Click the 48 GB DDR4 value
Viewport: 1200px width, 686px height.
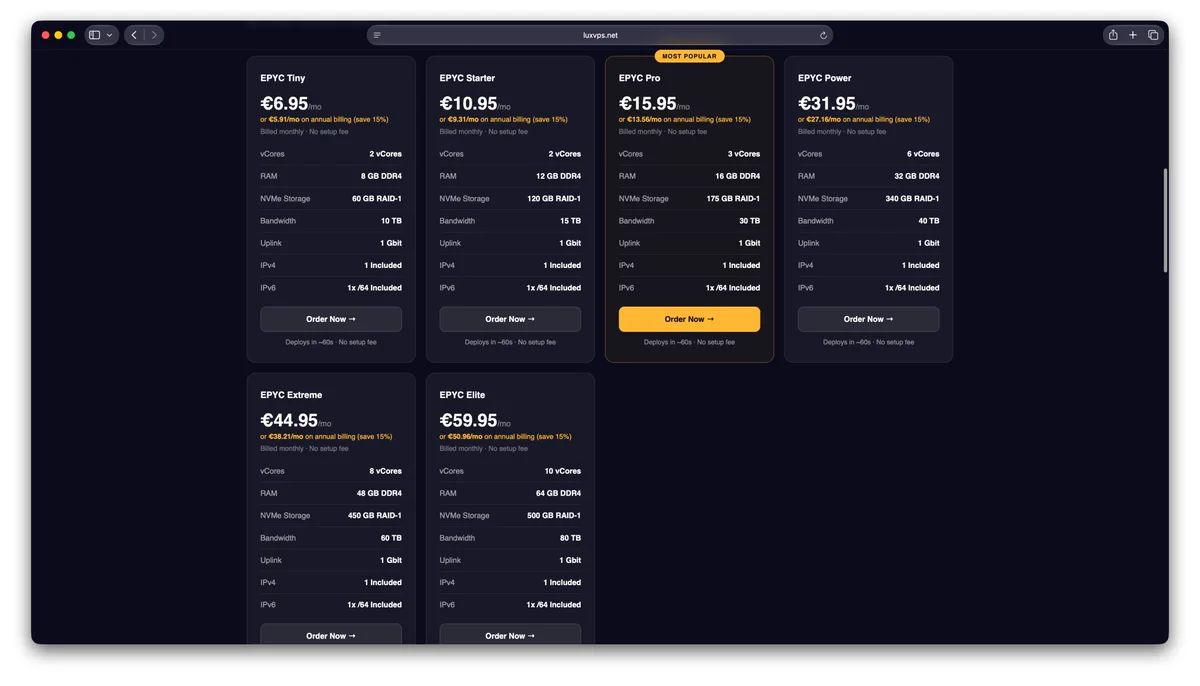[379, 493]
